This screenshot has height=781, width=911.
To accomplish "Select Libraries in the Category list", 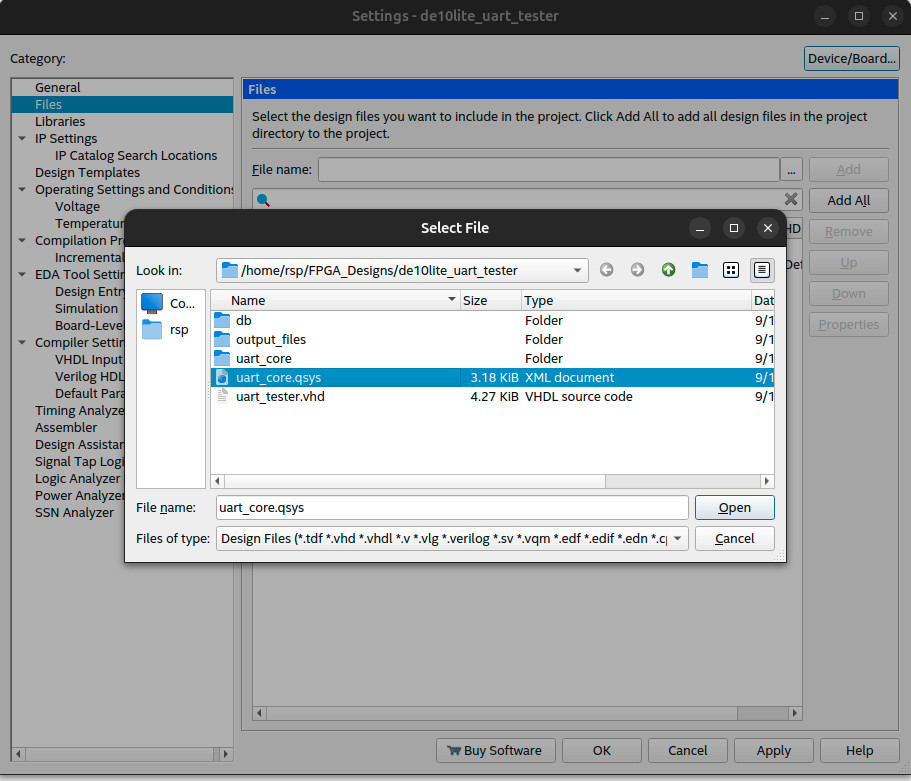I will (x=60, y=122).
